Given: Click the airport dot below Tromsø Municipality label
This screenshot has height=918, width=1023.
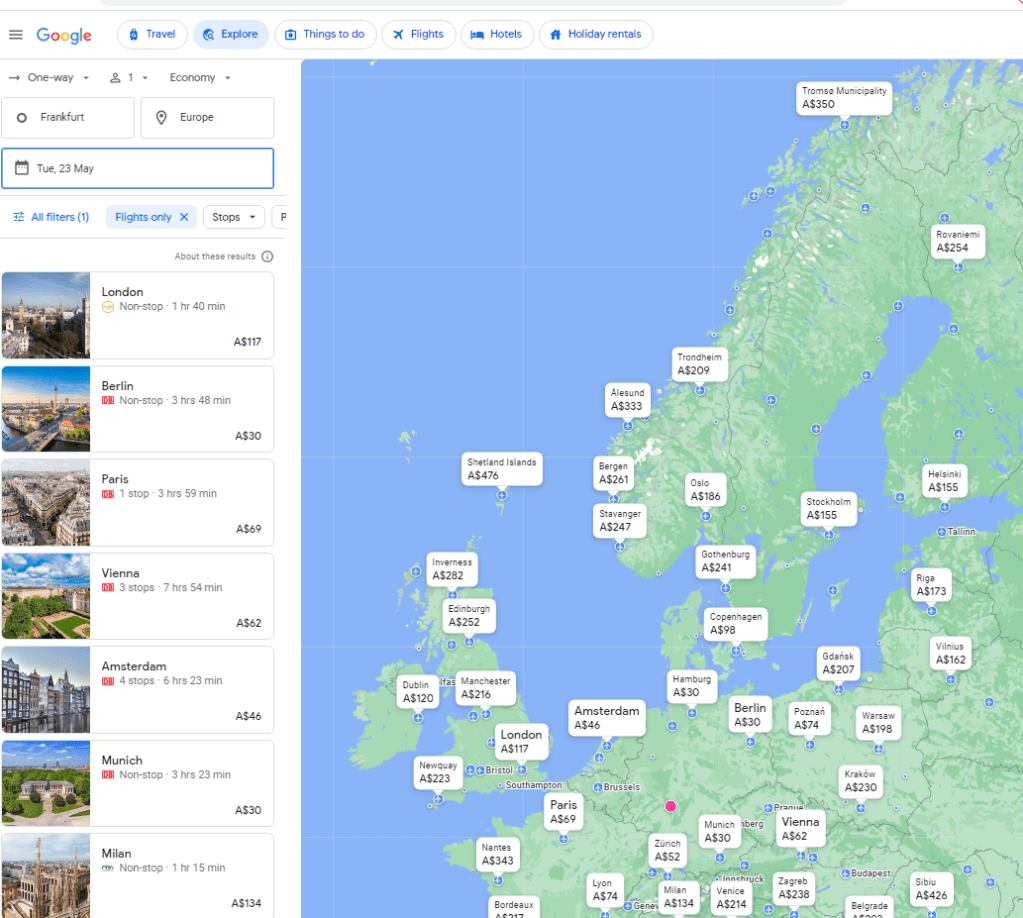Looking at the screenshot, I should 844,125.
